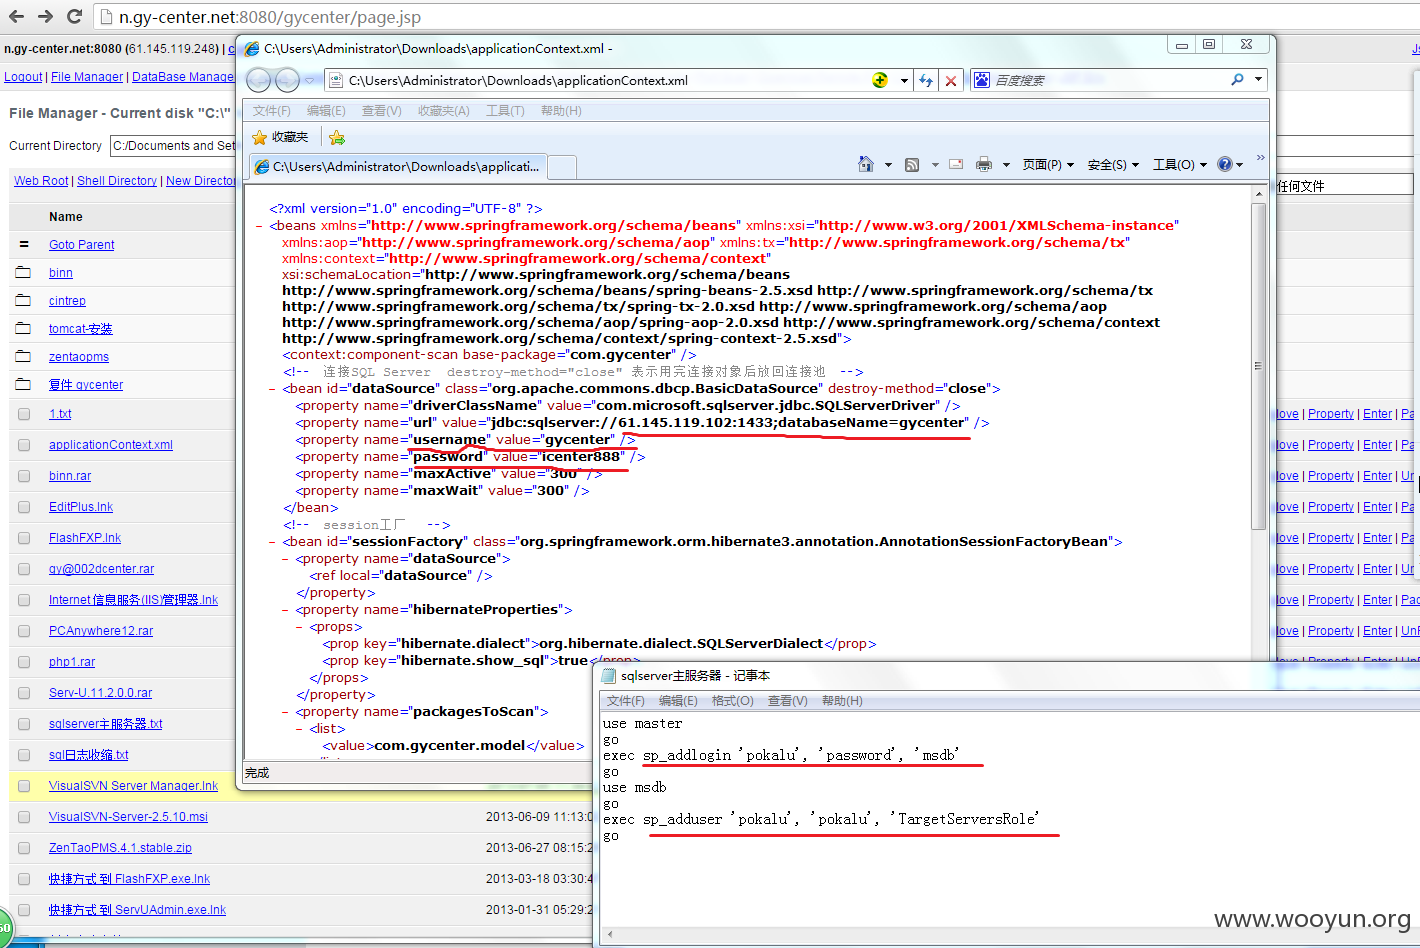
Task: Tick checkbox for php1.rar
Action: click(x=24, y=662)
